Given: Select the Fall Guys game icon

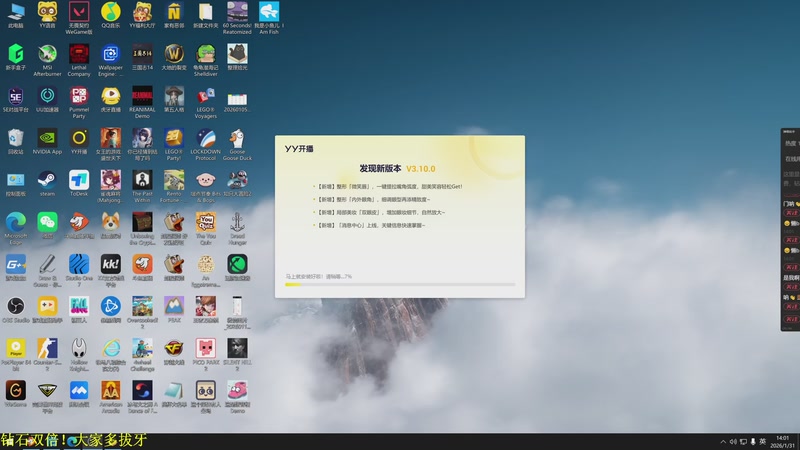Looking at the screenshot, I should (x=79, y=307).
